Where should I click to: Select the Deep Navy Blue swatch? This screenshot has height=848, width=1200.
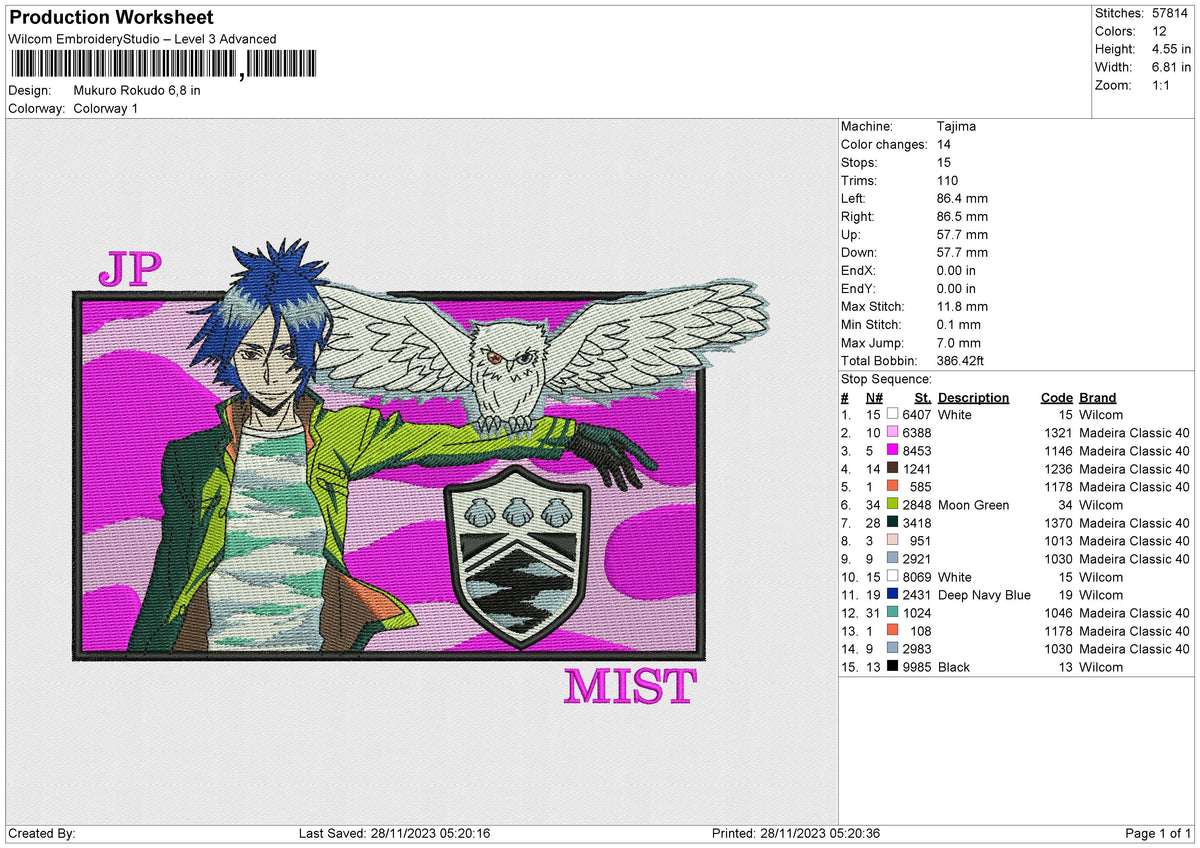point(892,595)
